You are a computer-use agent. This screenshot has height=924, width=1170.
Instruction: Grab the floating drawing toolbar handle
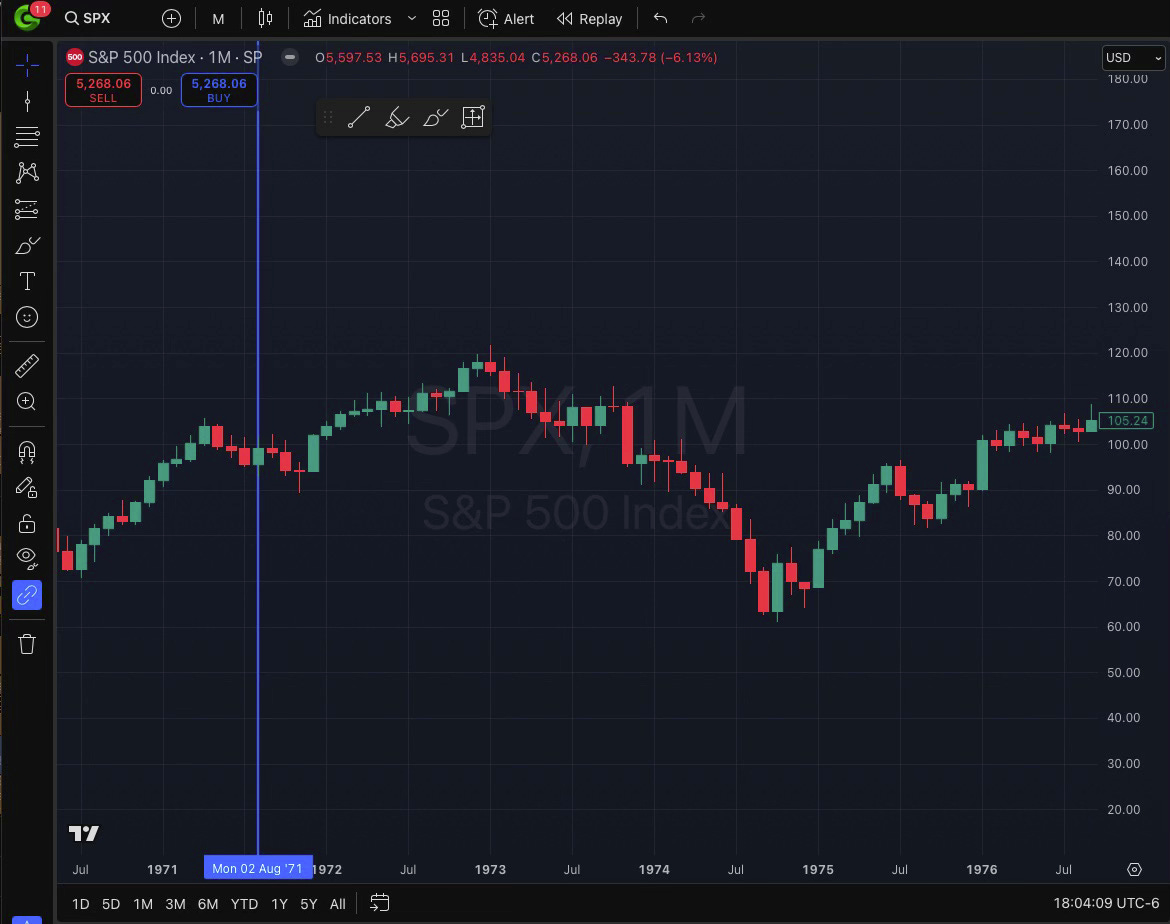tap(328, 117)
